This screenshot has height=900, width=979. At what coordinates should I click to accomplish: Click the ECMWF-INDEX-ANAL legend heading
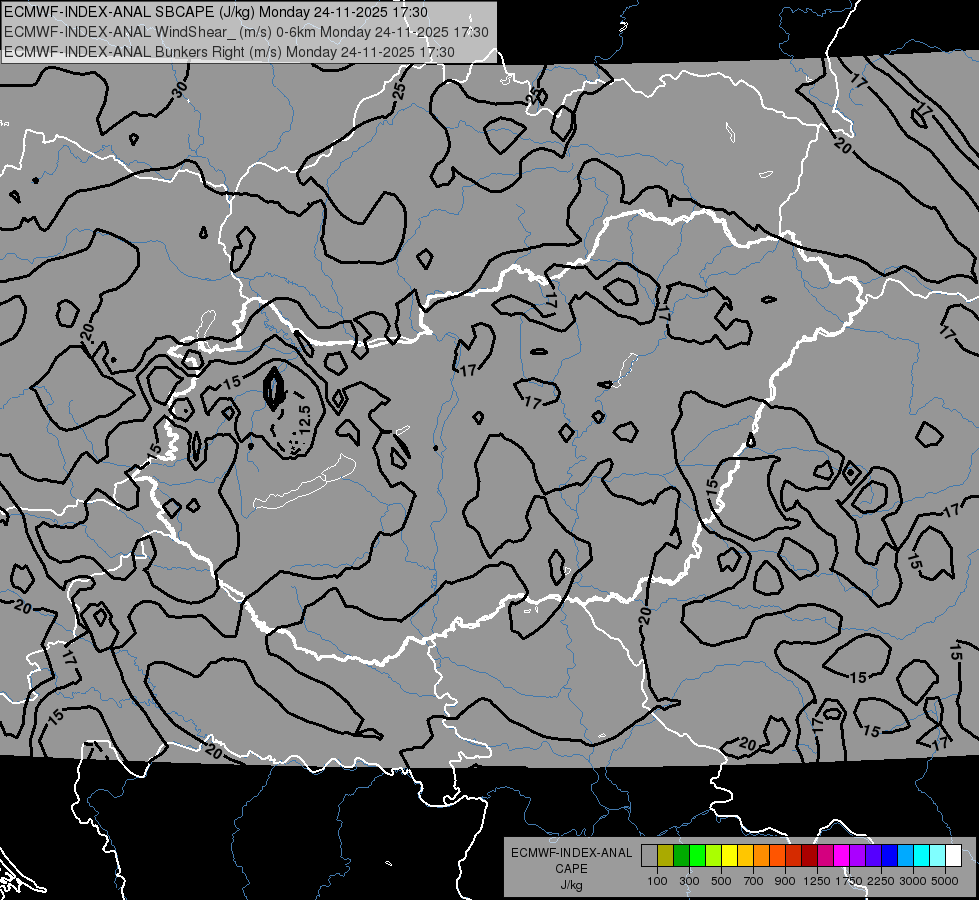571,853
